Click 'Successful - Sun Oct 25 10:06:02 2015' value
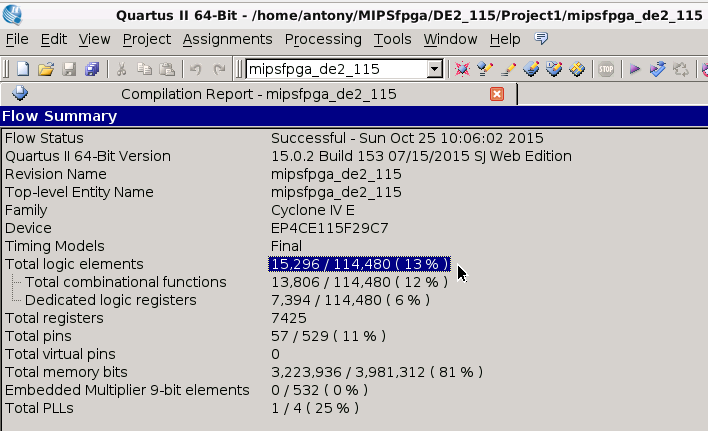 coord(407,138)
